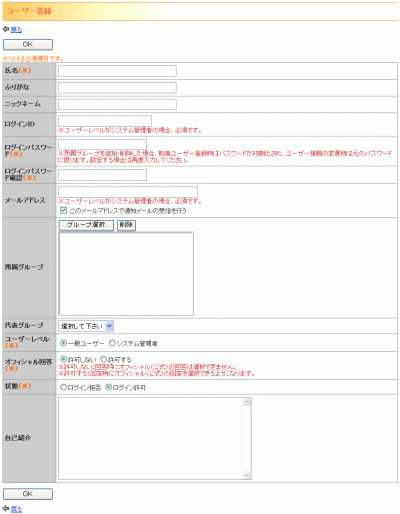This screenshot has width=400, height=514.
Task: Click the back arrow icon at top
Action: [x=6, y=29]
